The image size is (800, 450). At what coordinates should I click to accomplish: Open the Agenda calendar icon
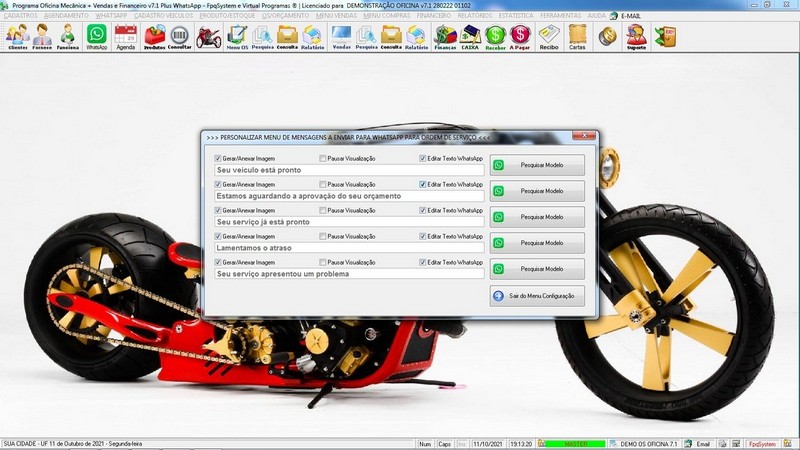pos(126,37)
